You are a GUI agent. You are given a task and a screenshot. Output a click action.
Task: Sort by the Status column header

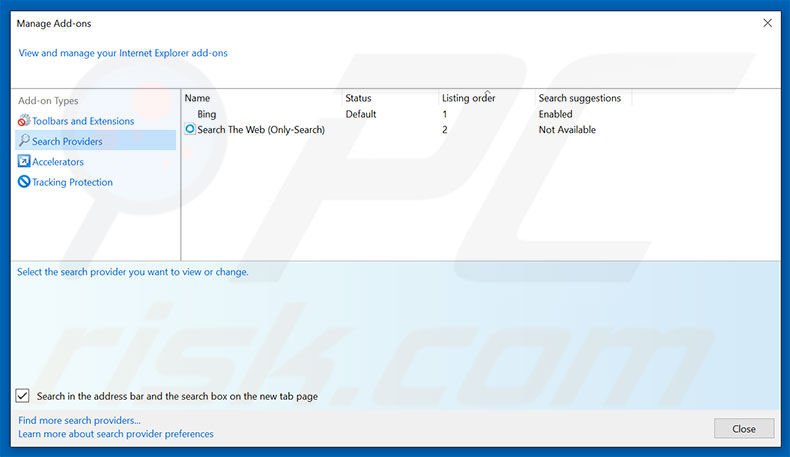358,98
